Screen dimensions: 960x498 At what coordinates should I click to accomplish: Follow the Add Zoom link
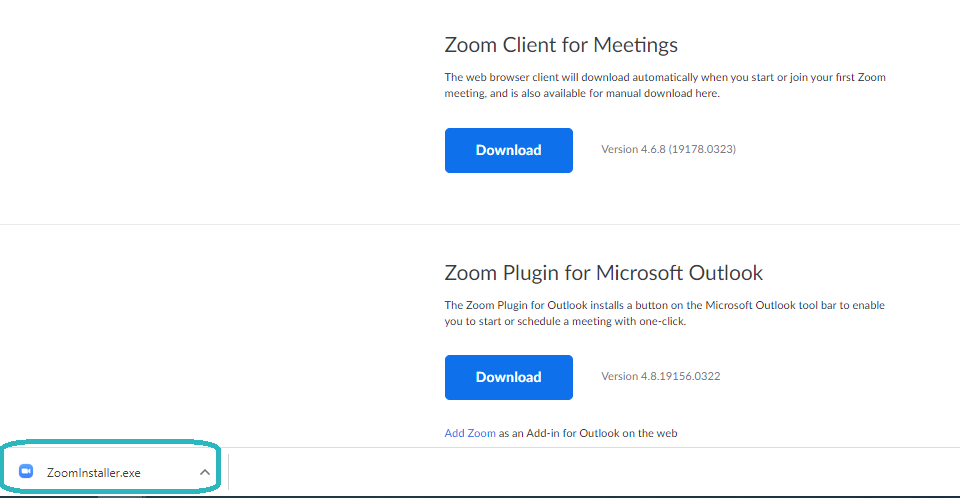pyautogui.click(x=470, y=433)
